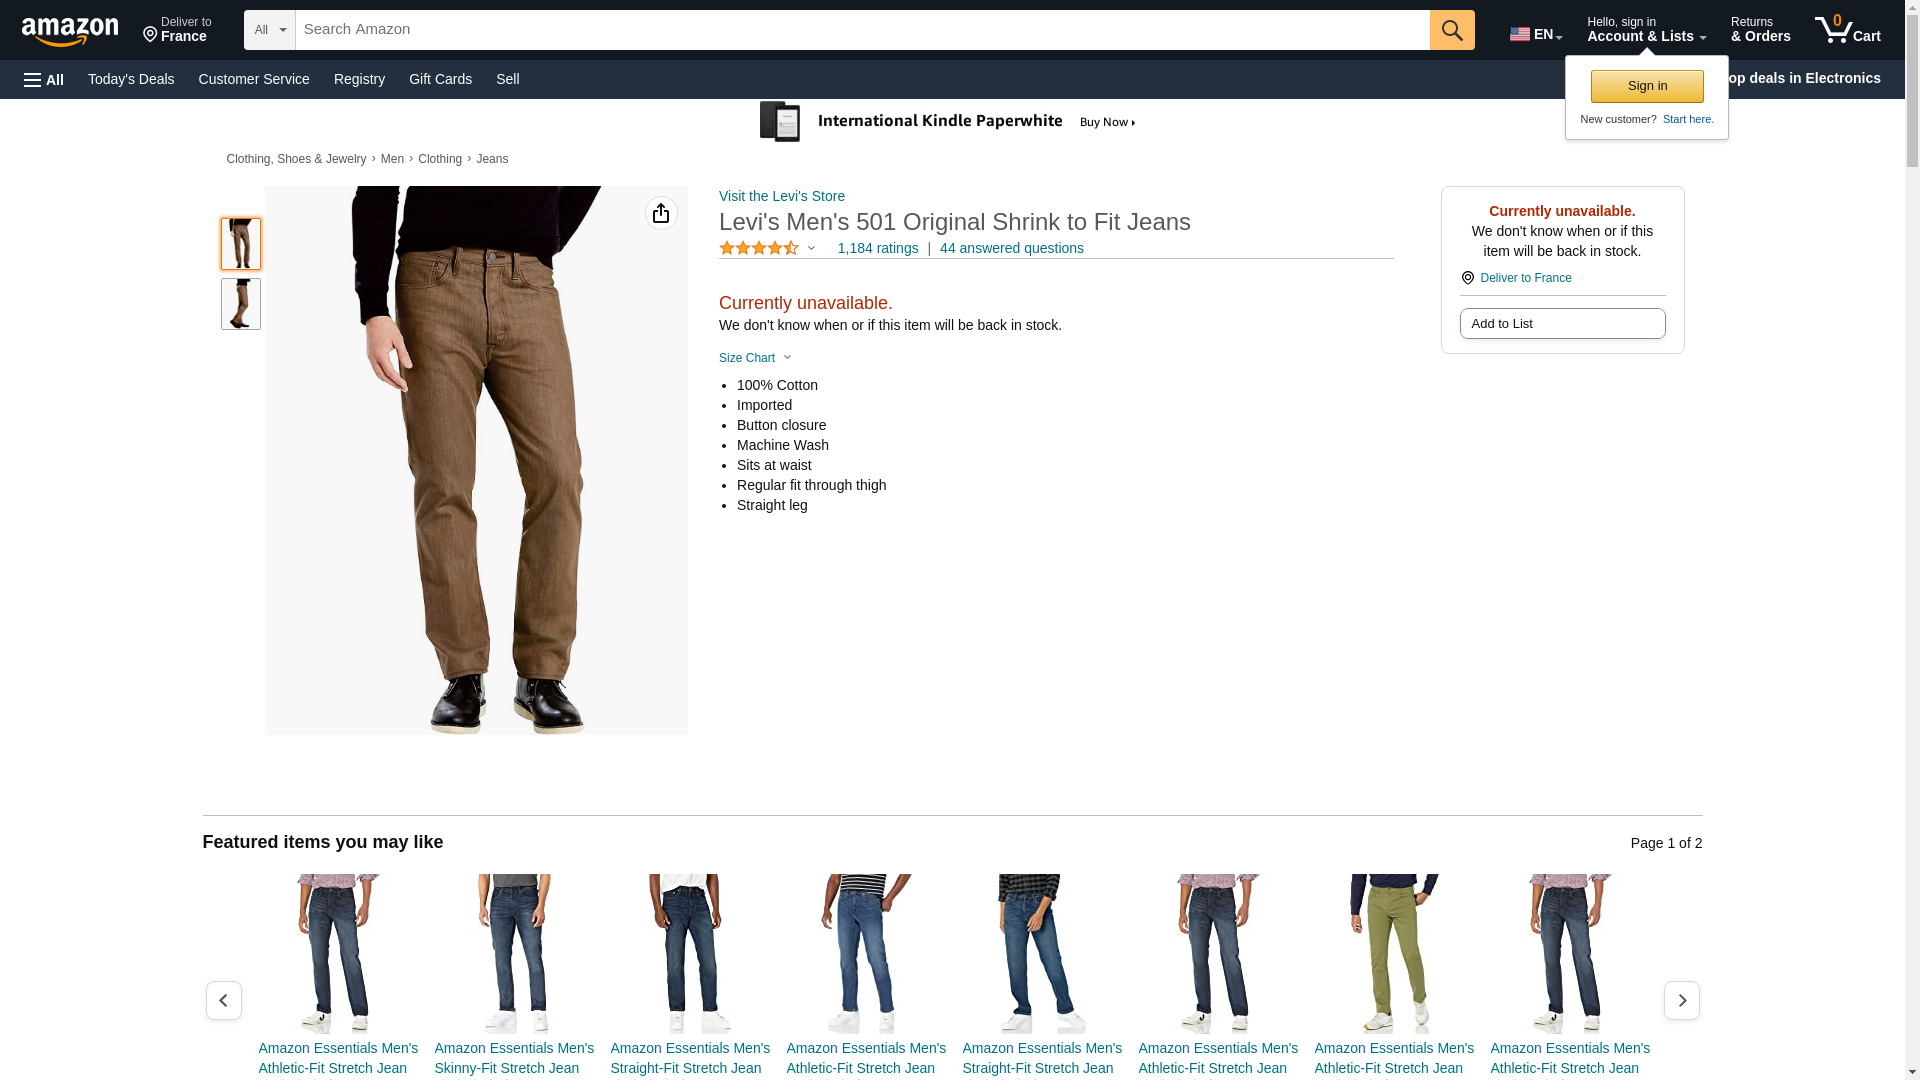Image resolution: width=1920 pixels, height=1080 pixels.
Task: Open the Add to List dropdown
Action: pos(1562,323)
